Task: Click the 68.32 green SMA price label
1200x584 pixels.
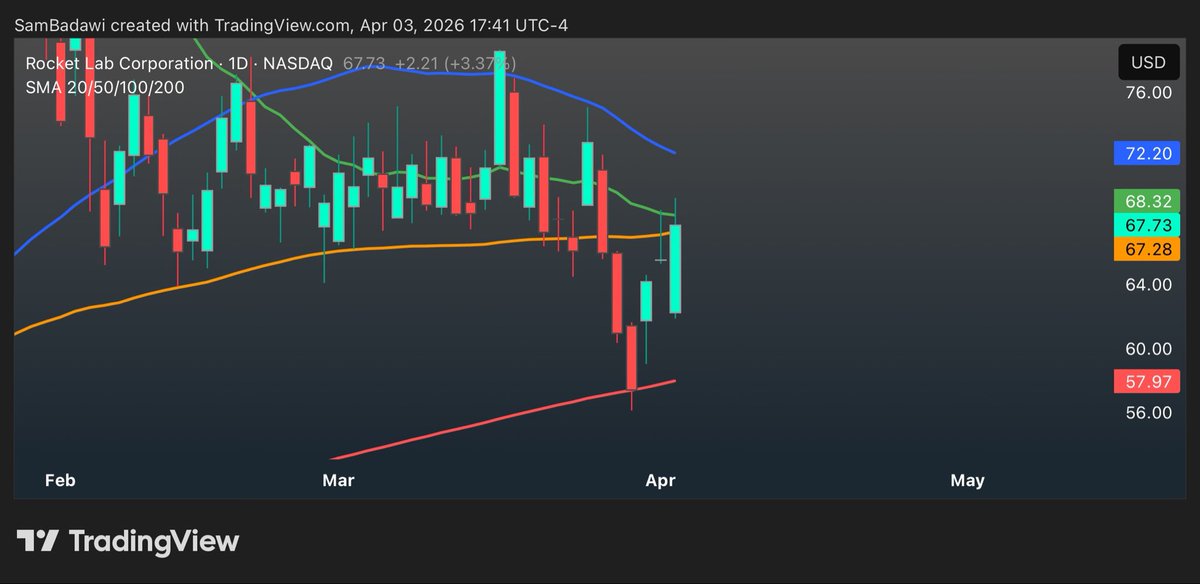Action: coord(1147,200)
